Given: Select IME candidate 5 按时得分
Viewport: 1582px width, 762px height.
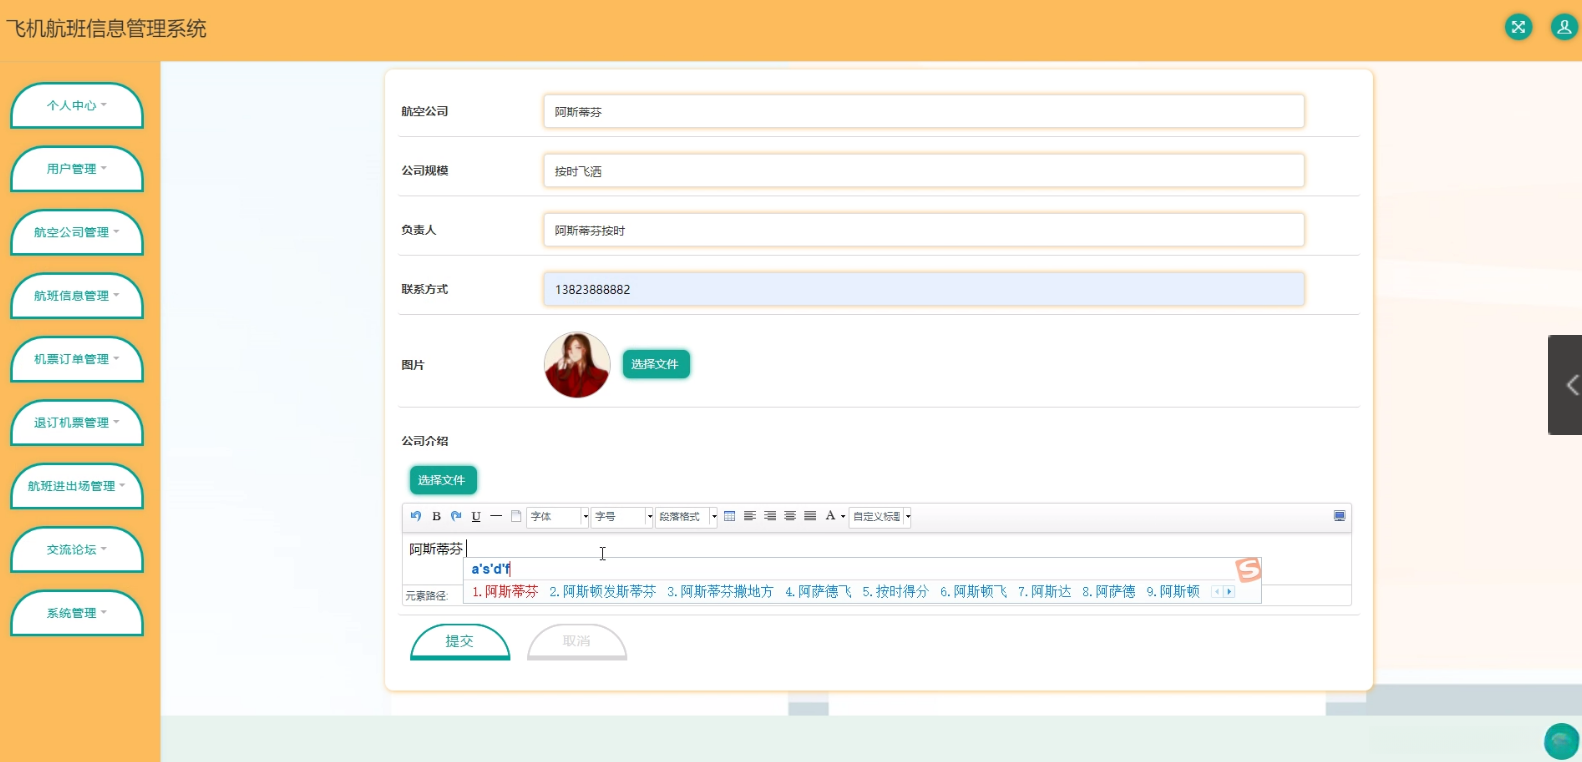Looking at the screenshot, I should 896,592.
